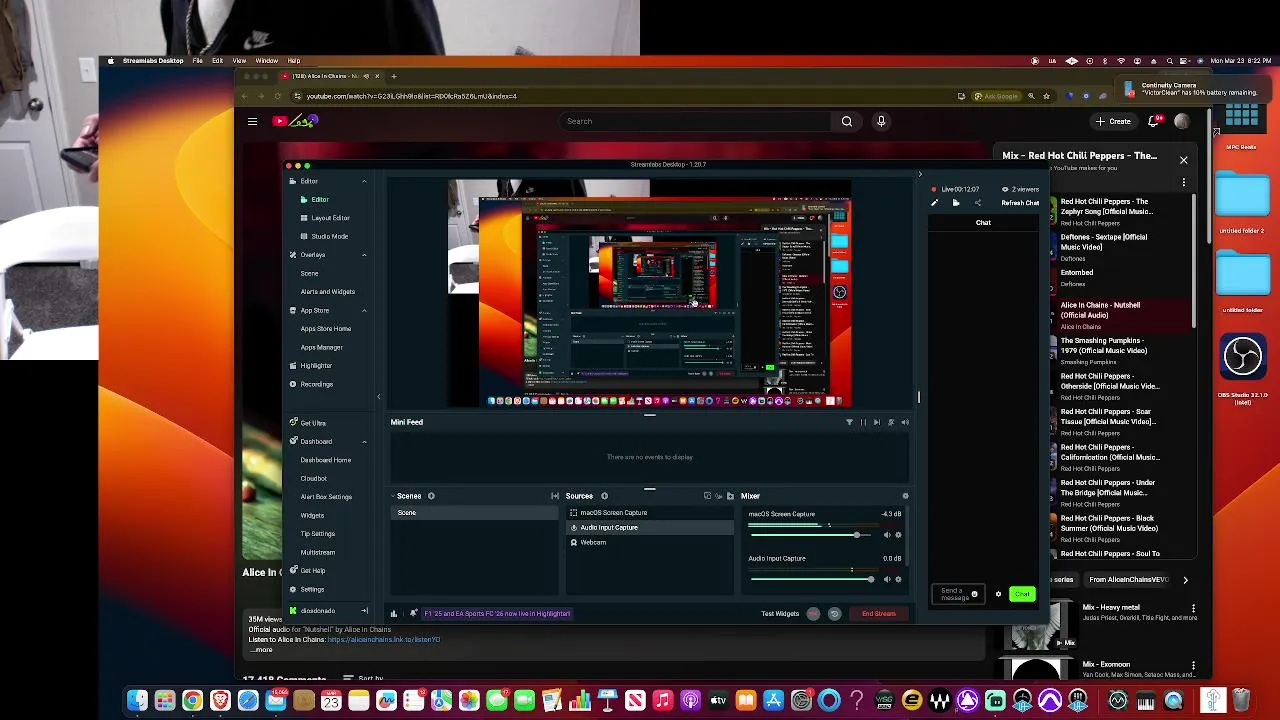Image resolution: width=1280 pixels, height=720 pixels.
Task: Click the YouTube search magnifier button
Action: pos(847,121)
